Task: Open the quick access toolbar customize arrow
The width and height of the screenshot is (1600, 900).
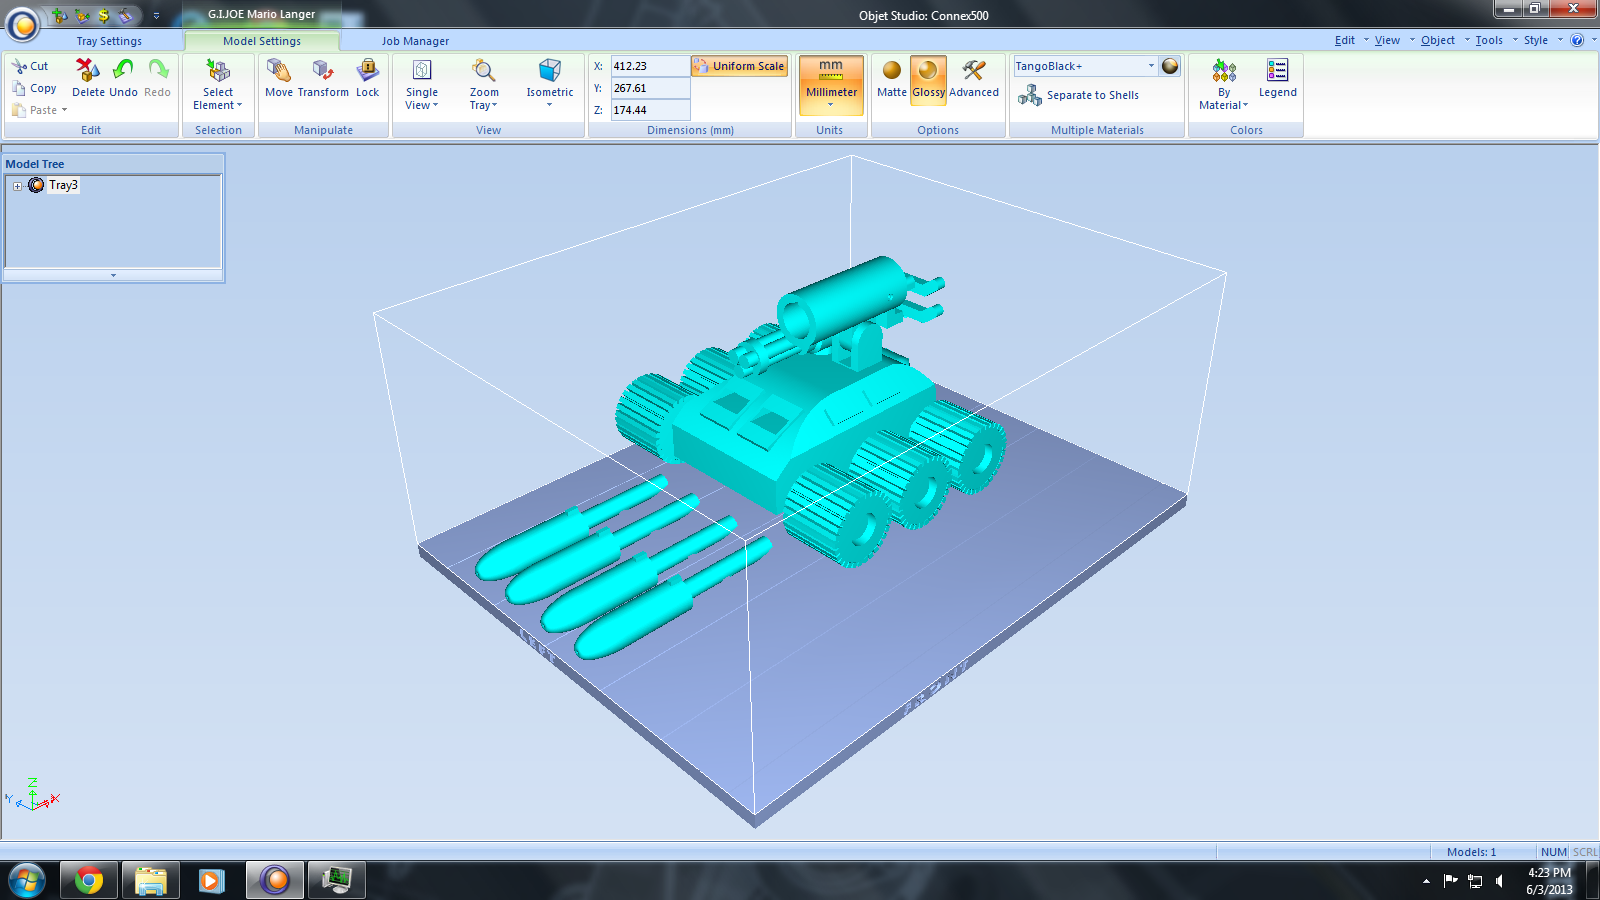Action: point(156,15)
